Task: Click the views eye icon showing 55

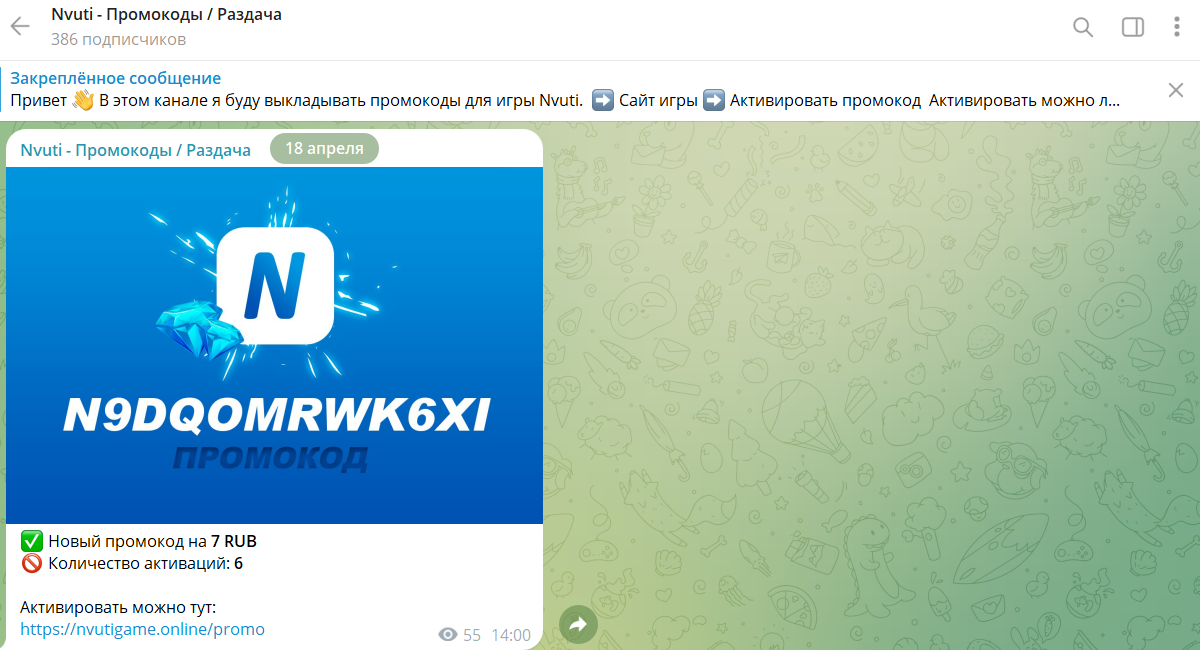Action: pyautogui.click(x=448, y=635)
